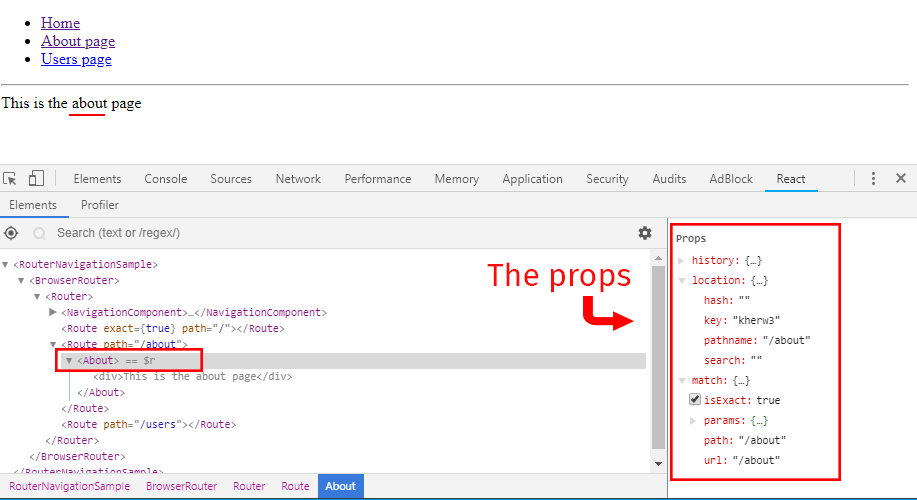Expand the NavigationComponent node
The height and width of the screenshot is (500, 917).
click(53, 312)
